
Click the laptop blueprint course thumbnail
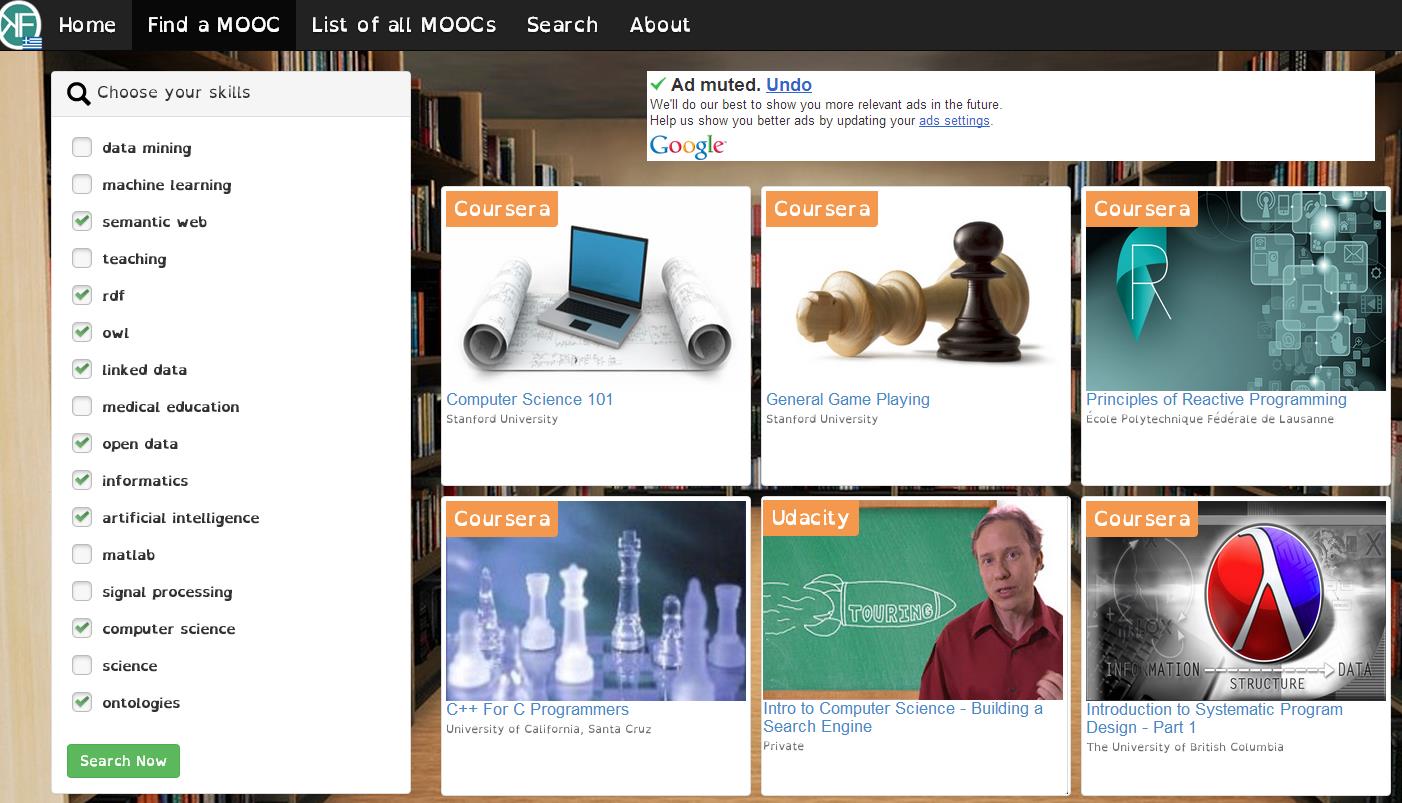tap(596, 290)
